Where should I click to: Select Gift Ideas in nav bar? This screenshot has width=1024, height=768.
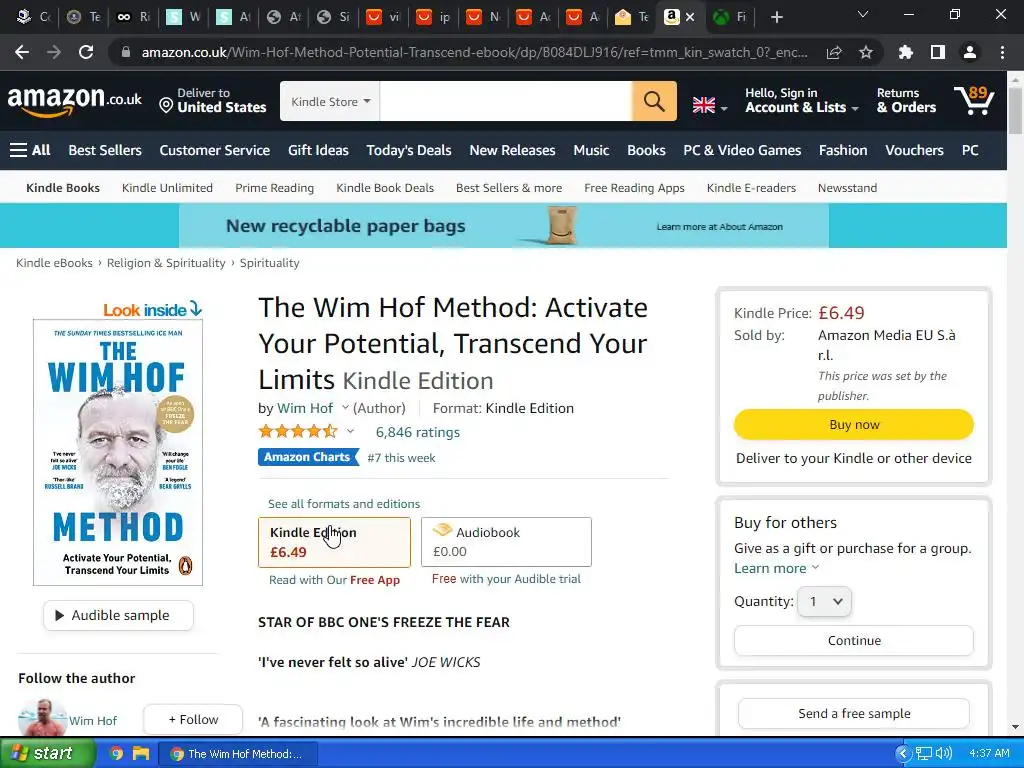pyautogui.click(x=318, y=150)
